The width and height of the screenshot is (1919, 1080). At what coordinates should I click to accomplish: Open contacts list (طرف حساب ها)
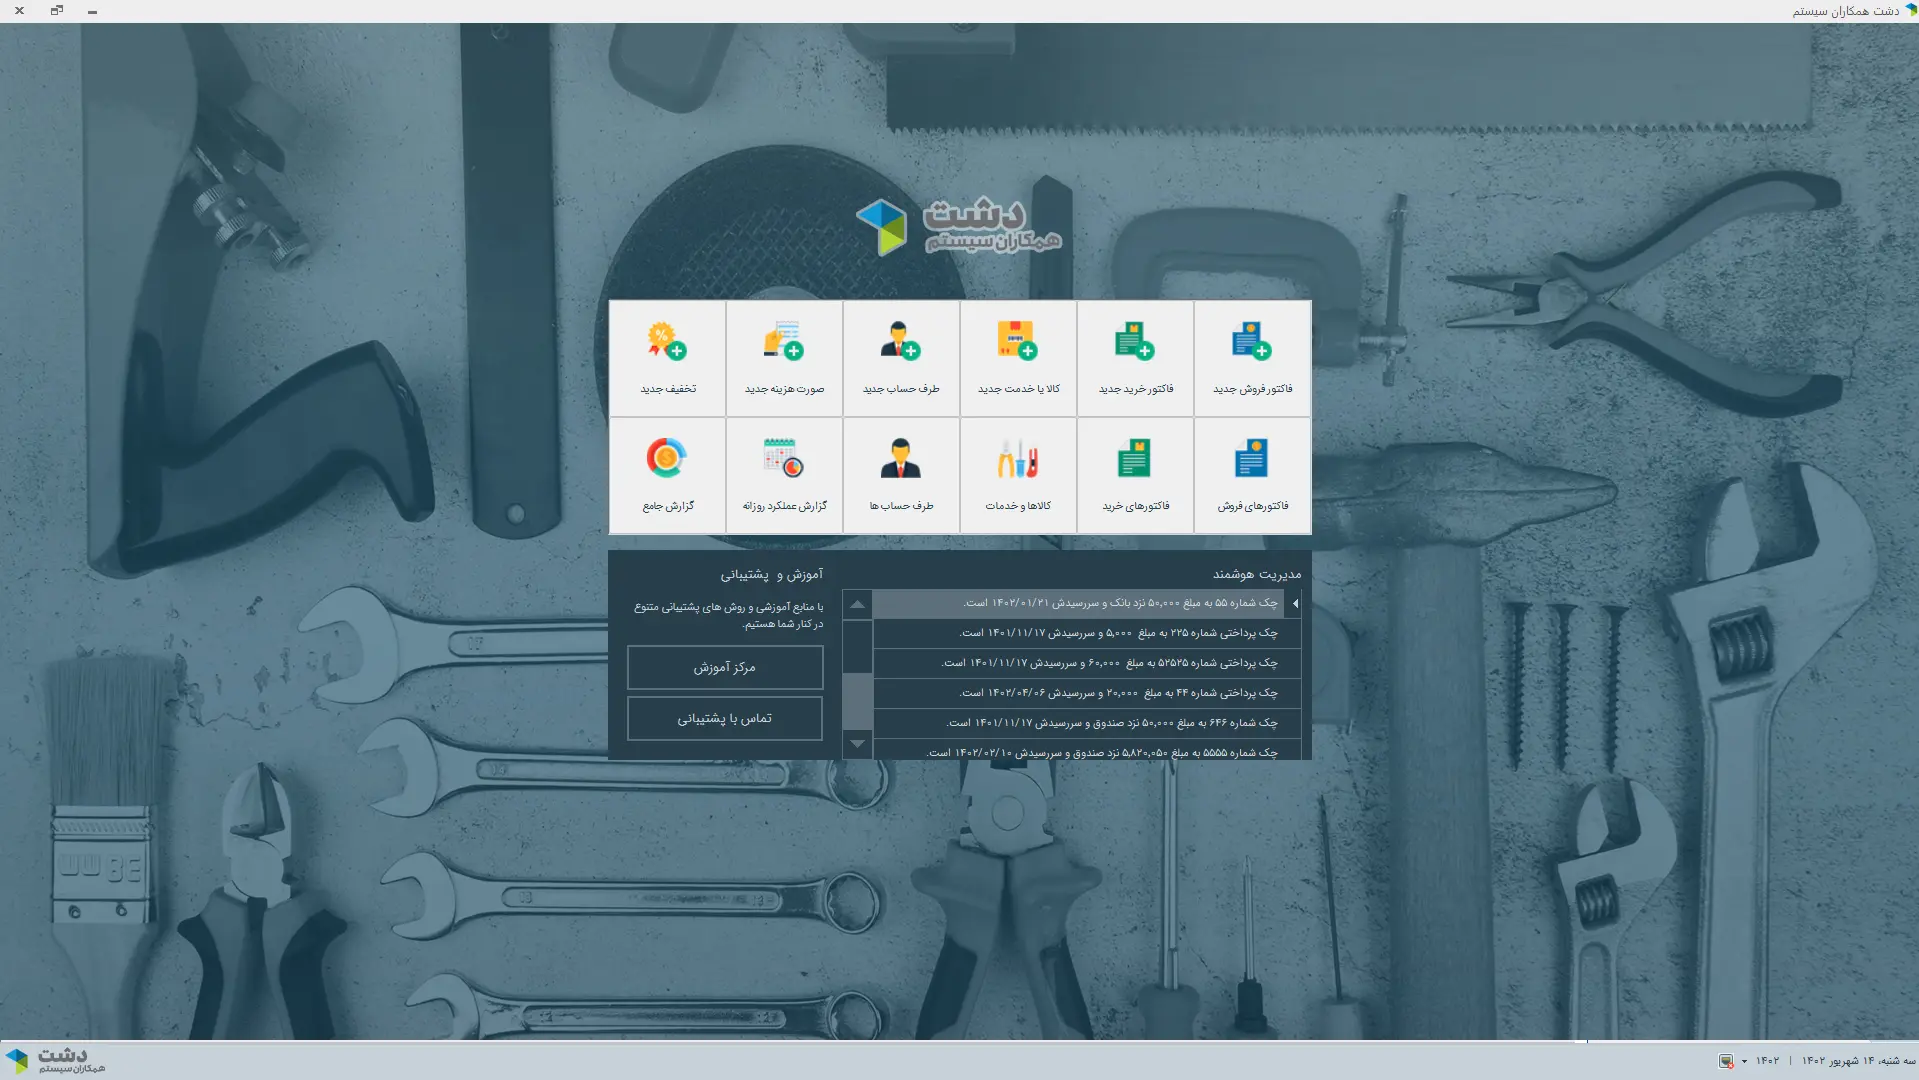[901, 475]
